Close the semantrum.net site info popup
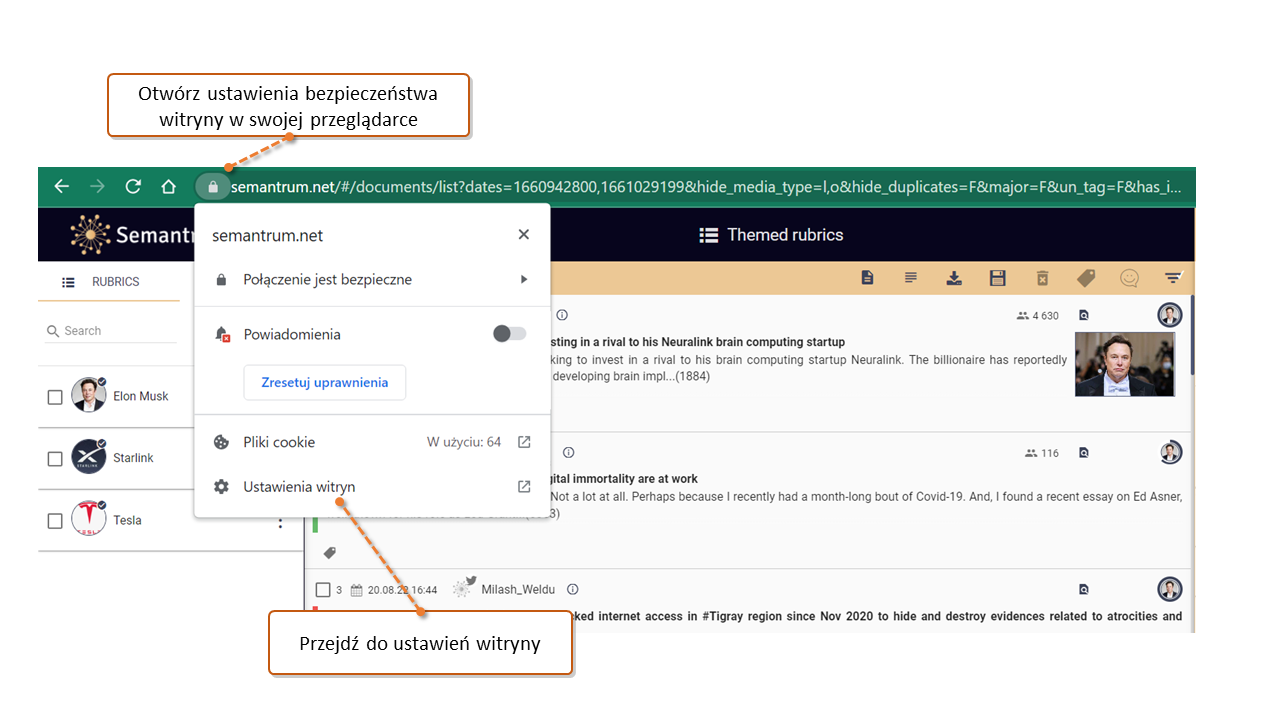This screenshot has width=1280, height=720. (x=524, y=235)
